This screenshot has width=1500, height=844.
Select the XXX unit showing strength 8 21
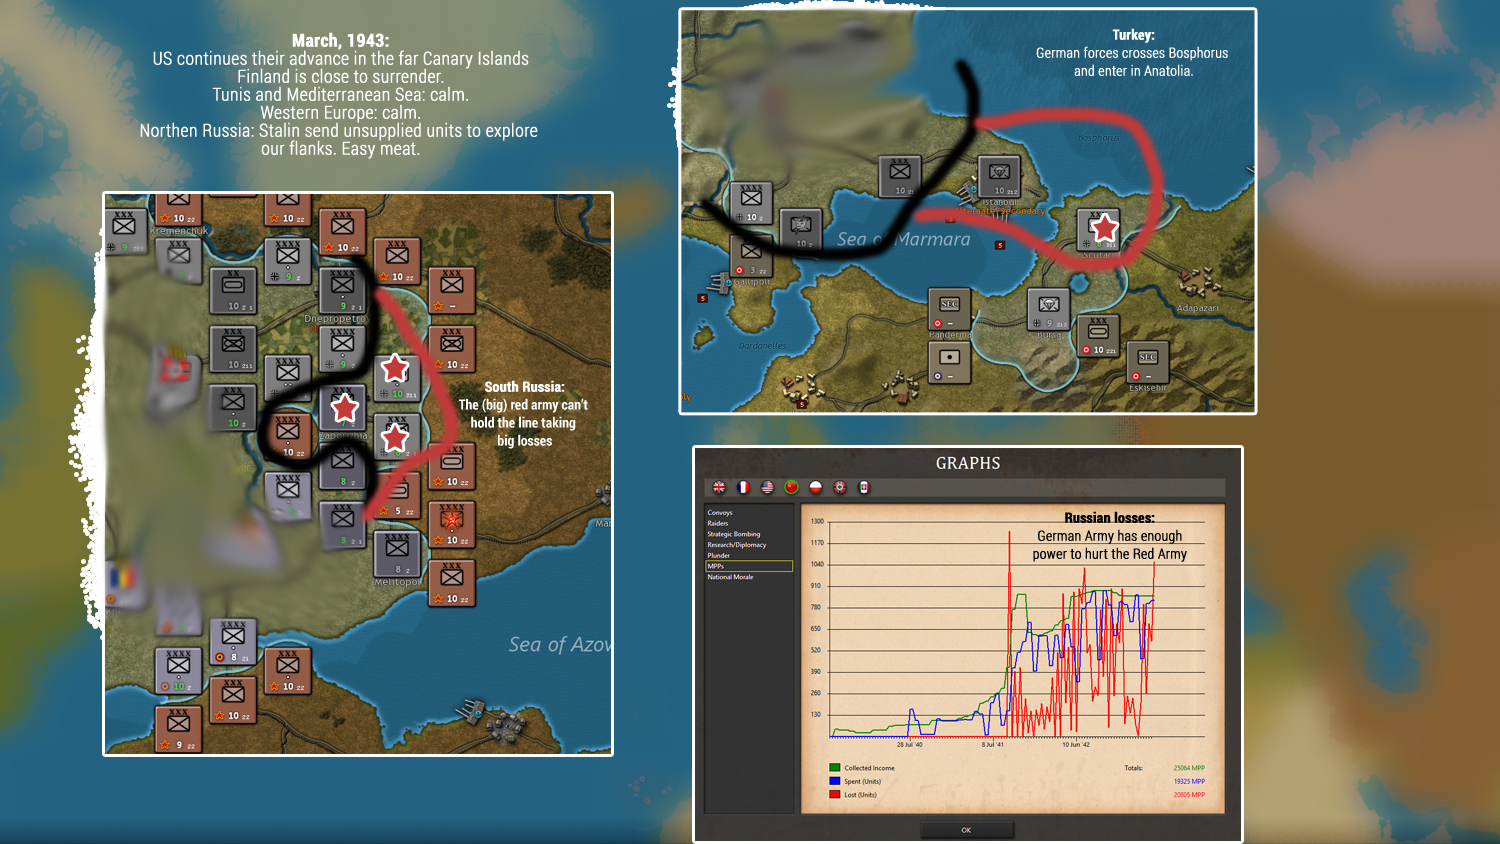coord(233,643)
